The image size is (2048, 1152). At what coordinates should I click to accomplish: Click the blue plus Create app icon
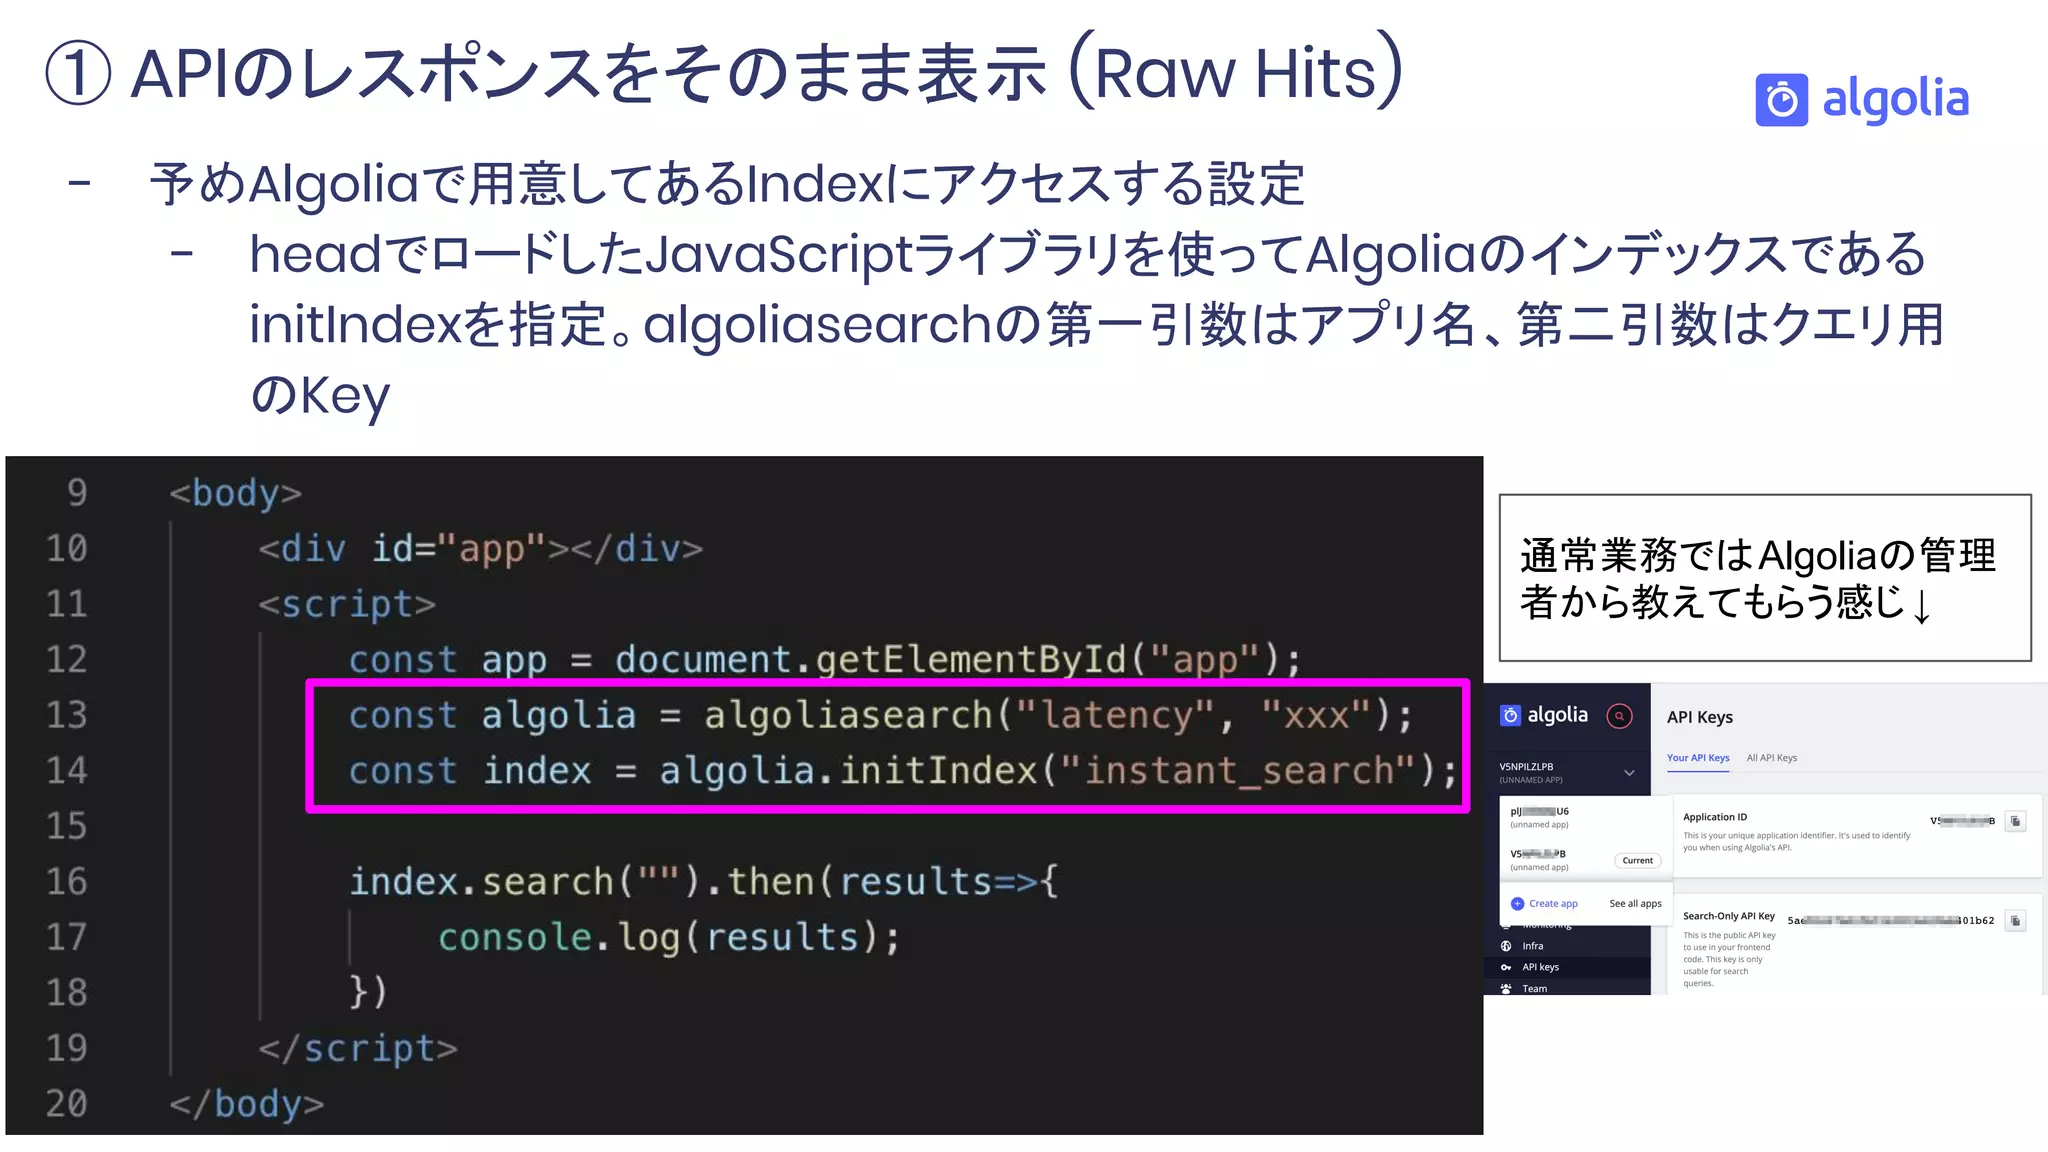click(1517, 903)
